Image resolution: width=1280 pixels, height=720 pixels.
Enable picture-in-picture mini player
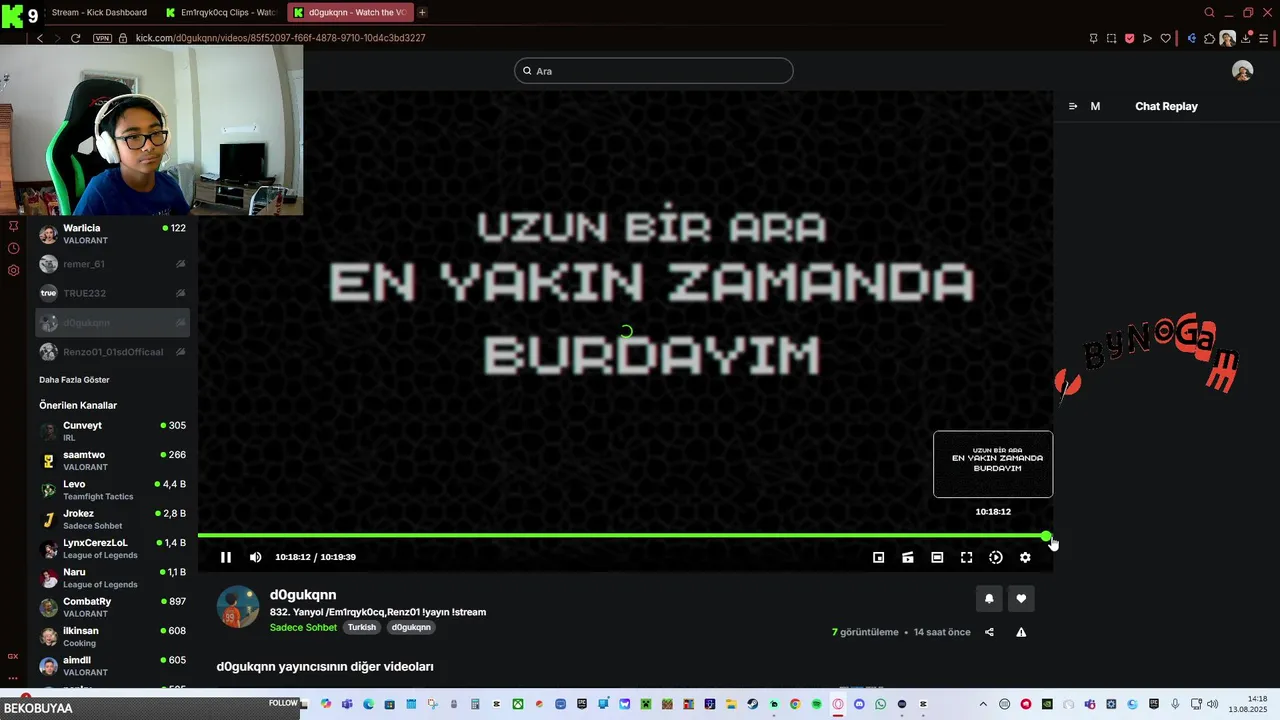[879, 557]
